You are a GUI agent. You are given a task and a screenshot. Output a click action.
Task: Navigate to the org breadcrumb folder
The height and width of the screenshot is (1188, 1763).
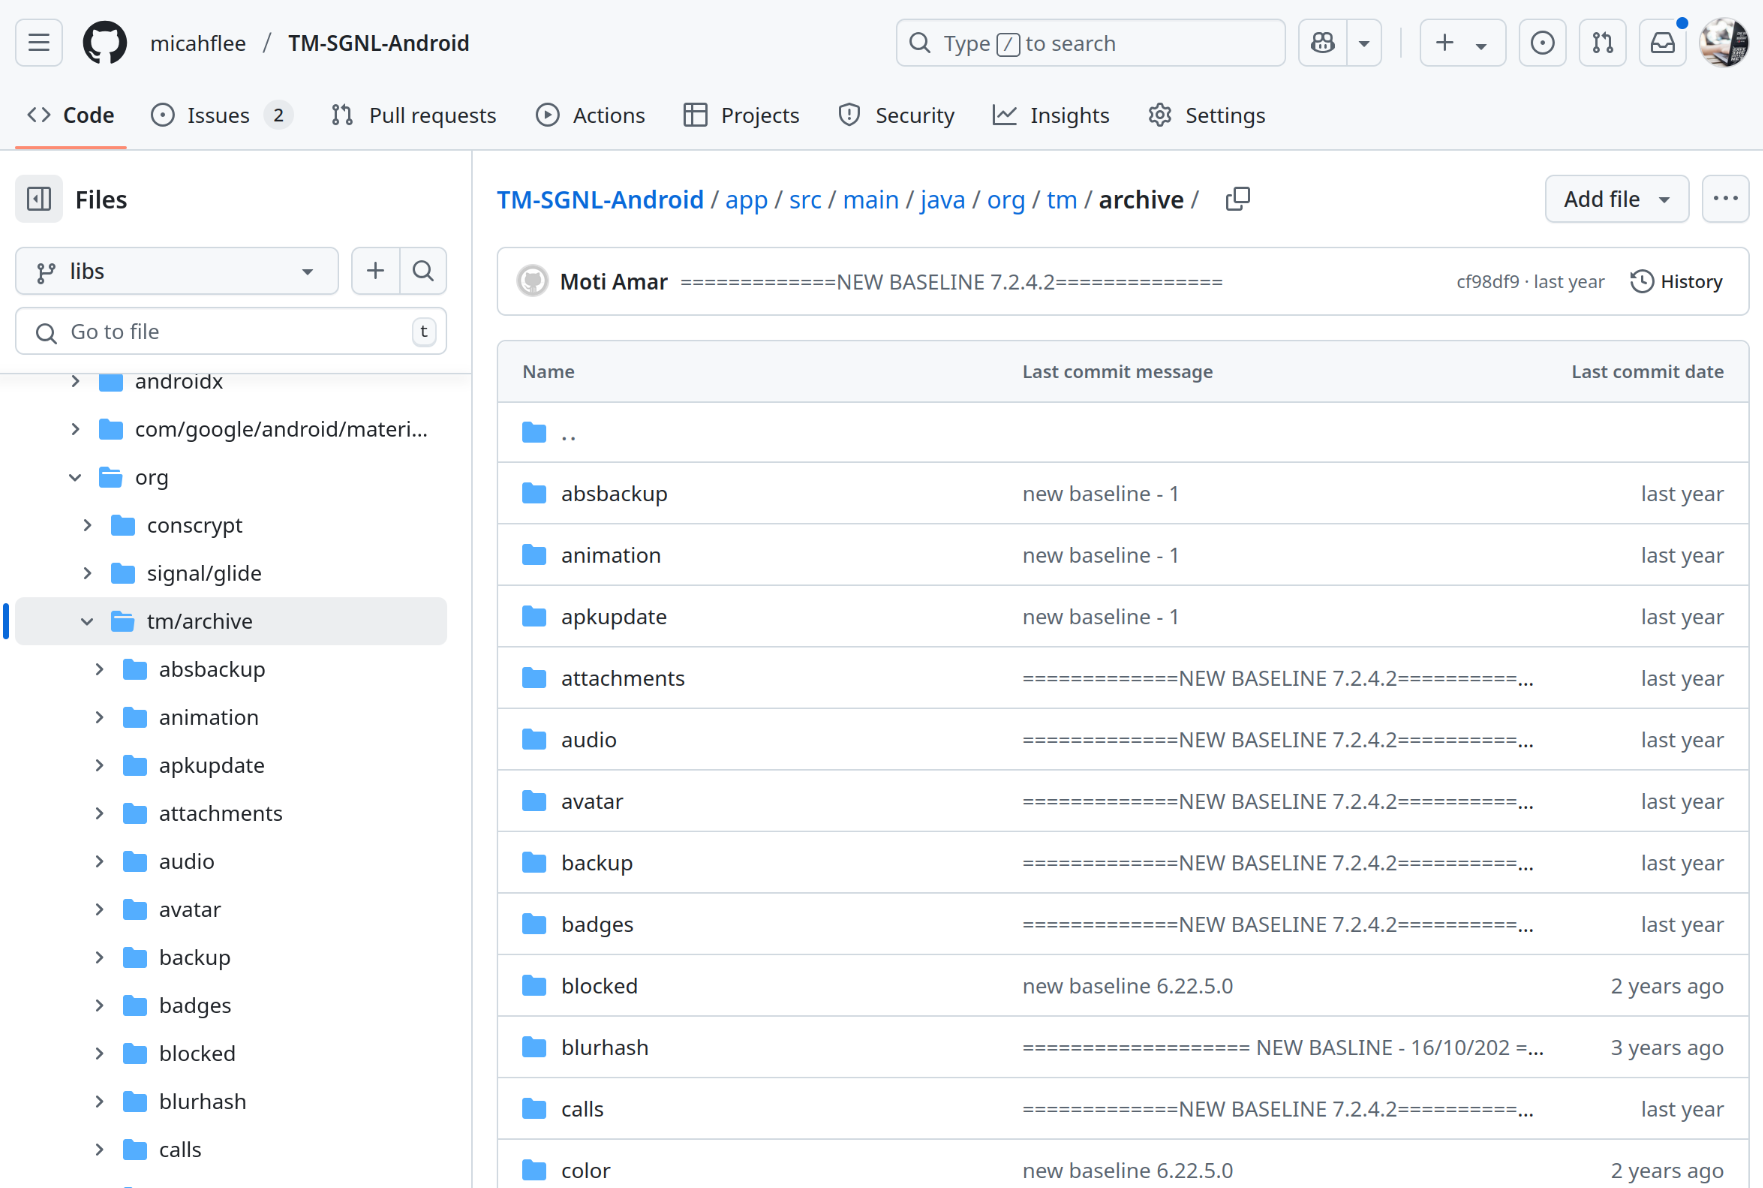tap(1006, 200)
